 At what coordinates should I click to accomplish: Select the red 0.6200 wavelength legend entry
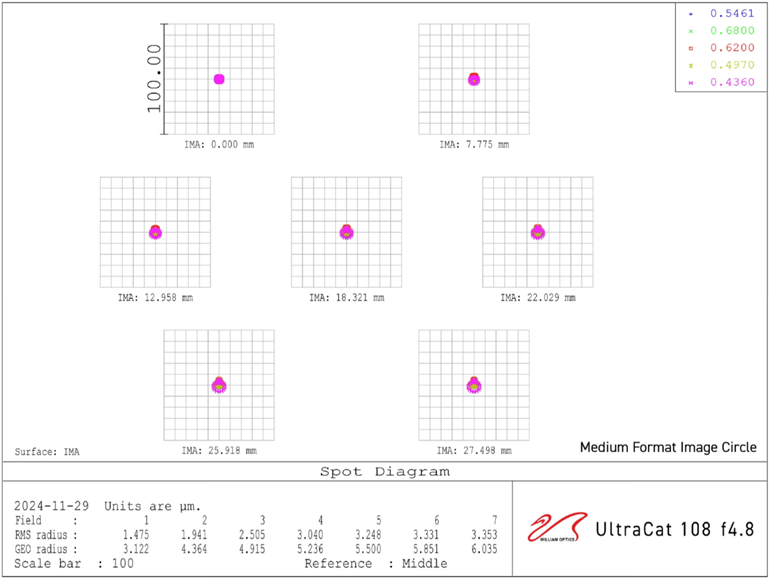point(724,48)
